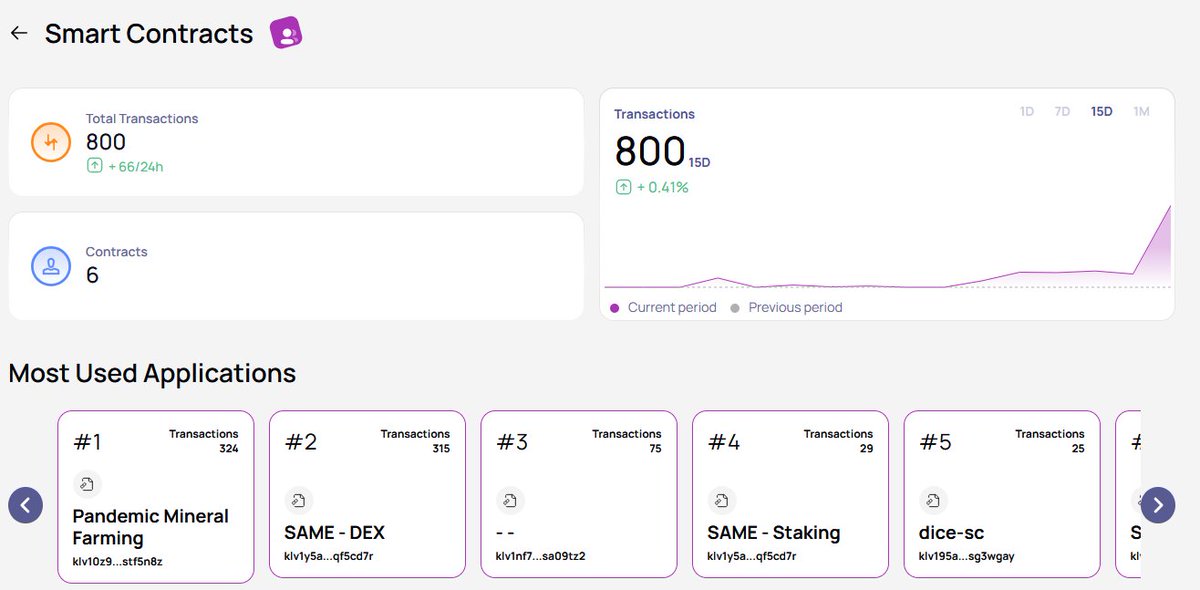Select the 1D chart range
1200x590 pixels.
point(1027,111)
